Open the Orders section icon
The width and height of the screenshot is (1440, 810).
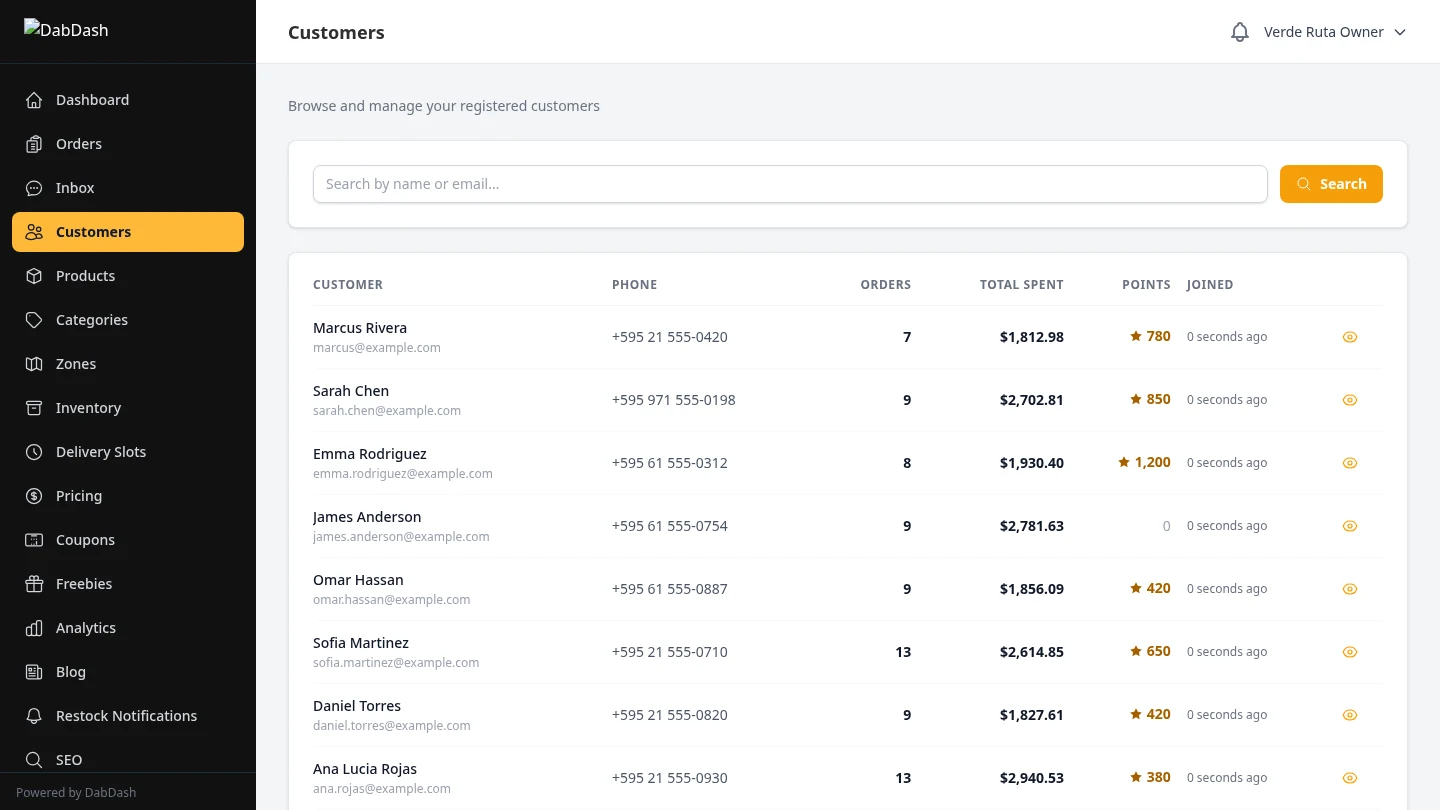click(x=34, y=144)
